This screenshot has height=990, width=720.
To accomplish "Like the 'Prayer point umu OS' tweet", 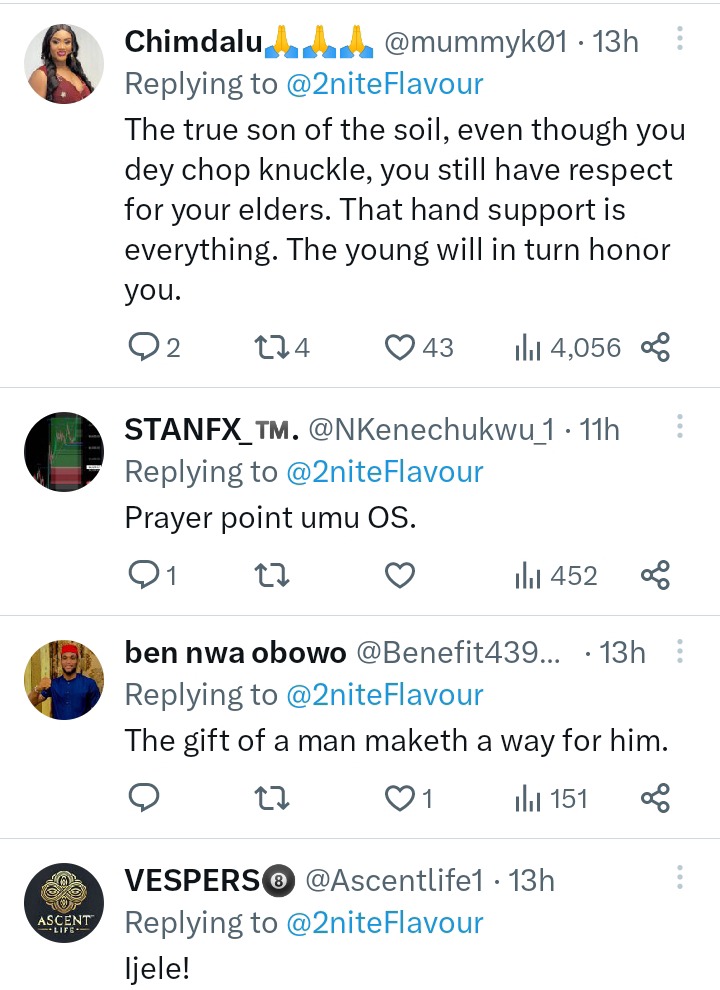I will 401,575.
